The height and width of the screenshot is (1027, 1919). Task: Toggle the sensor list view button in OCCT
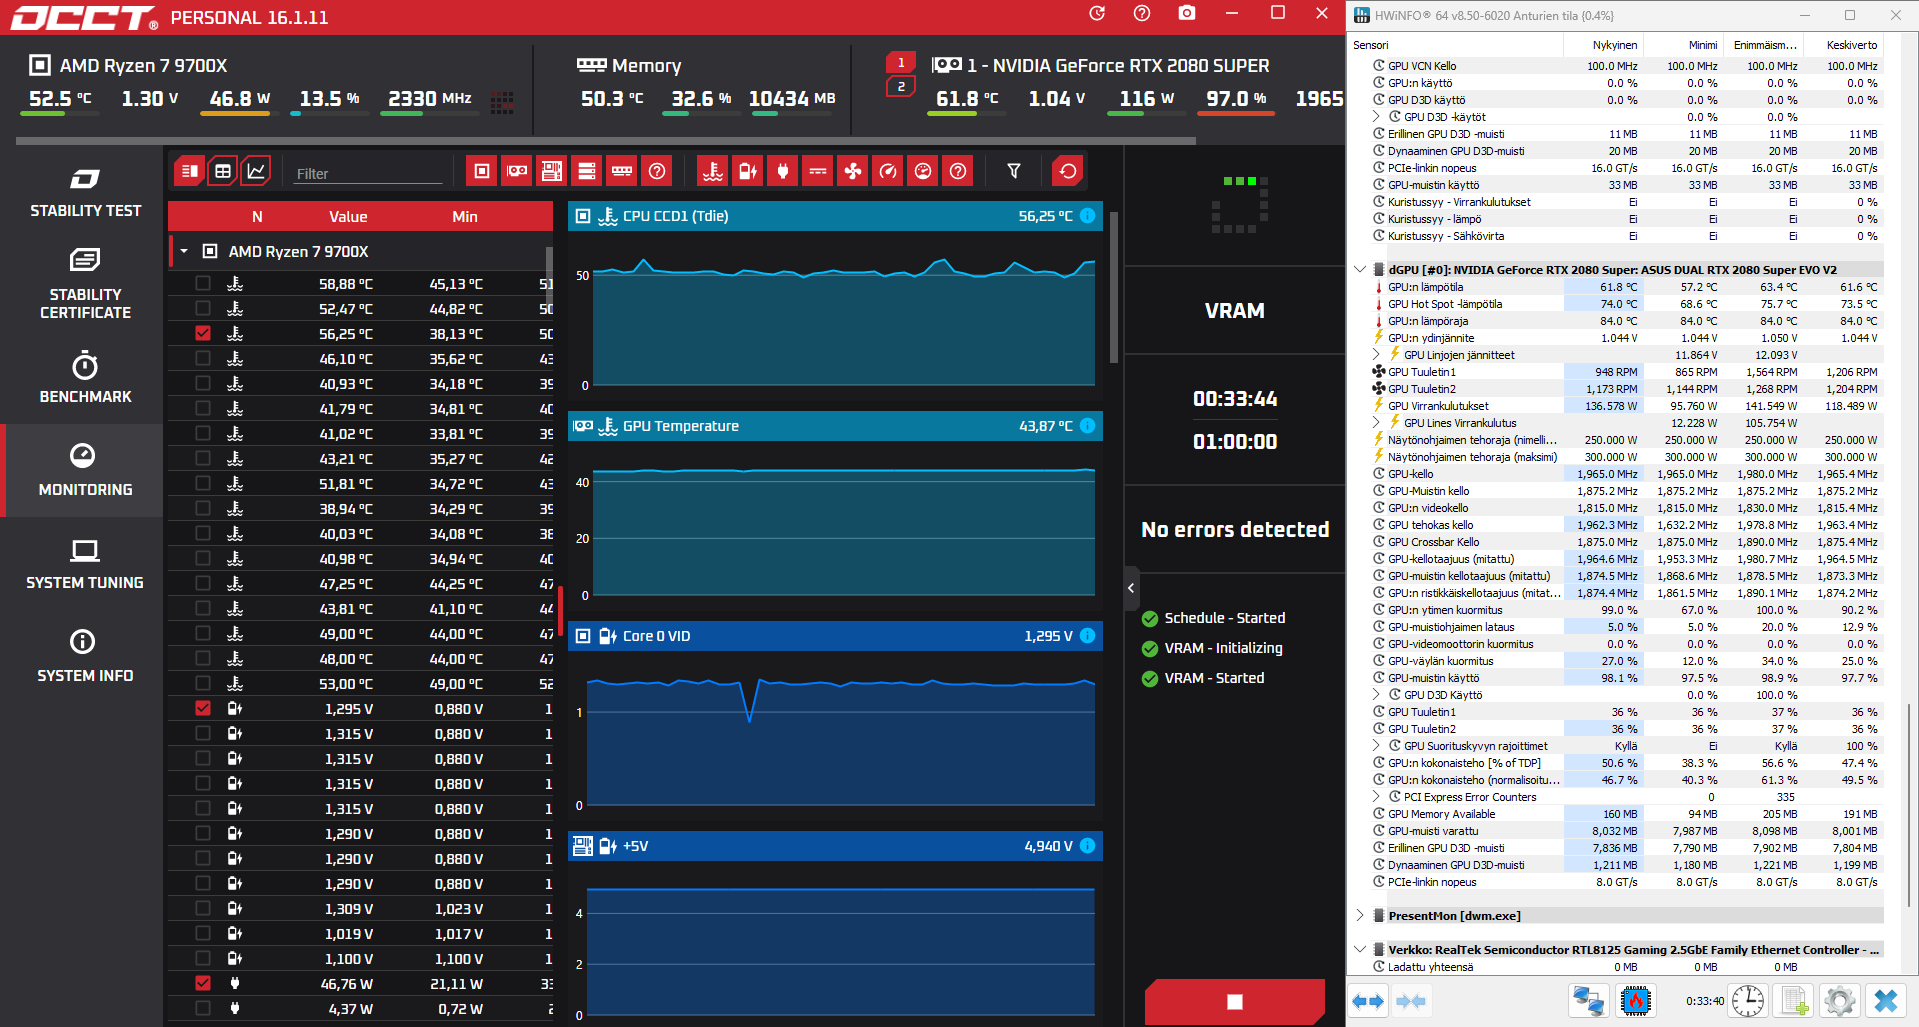[x=189, y=171]
